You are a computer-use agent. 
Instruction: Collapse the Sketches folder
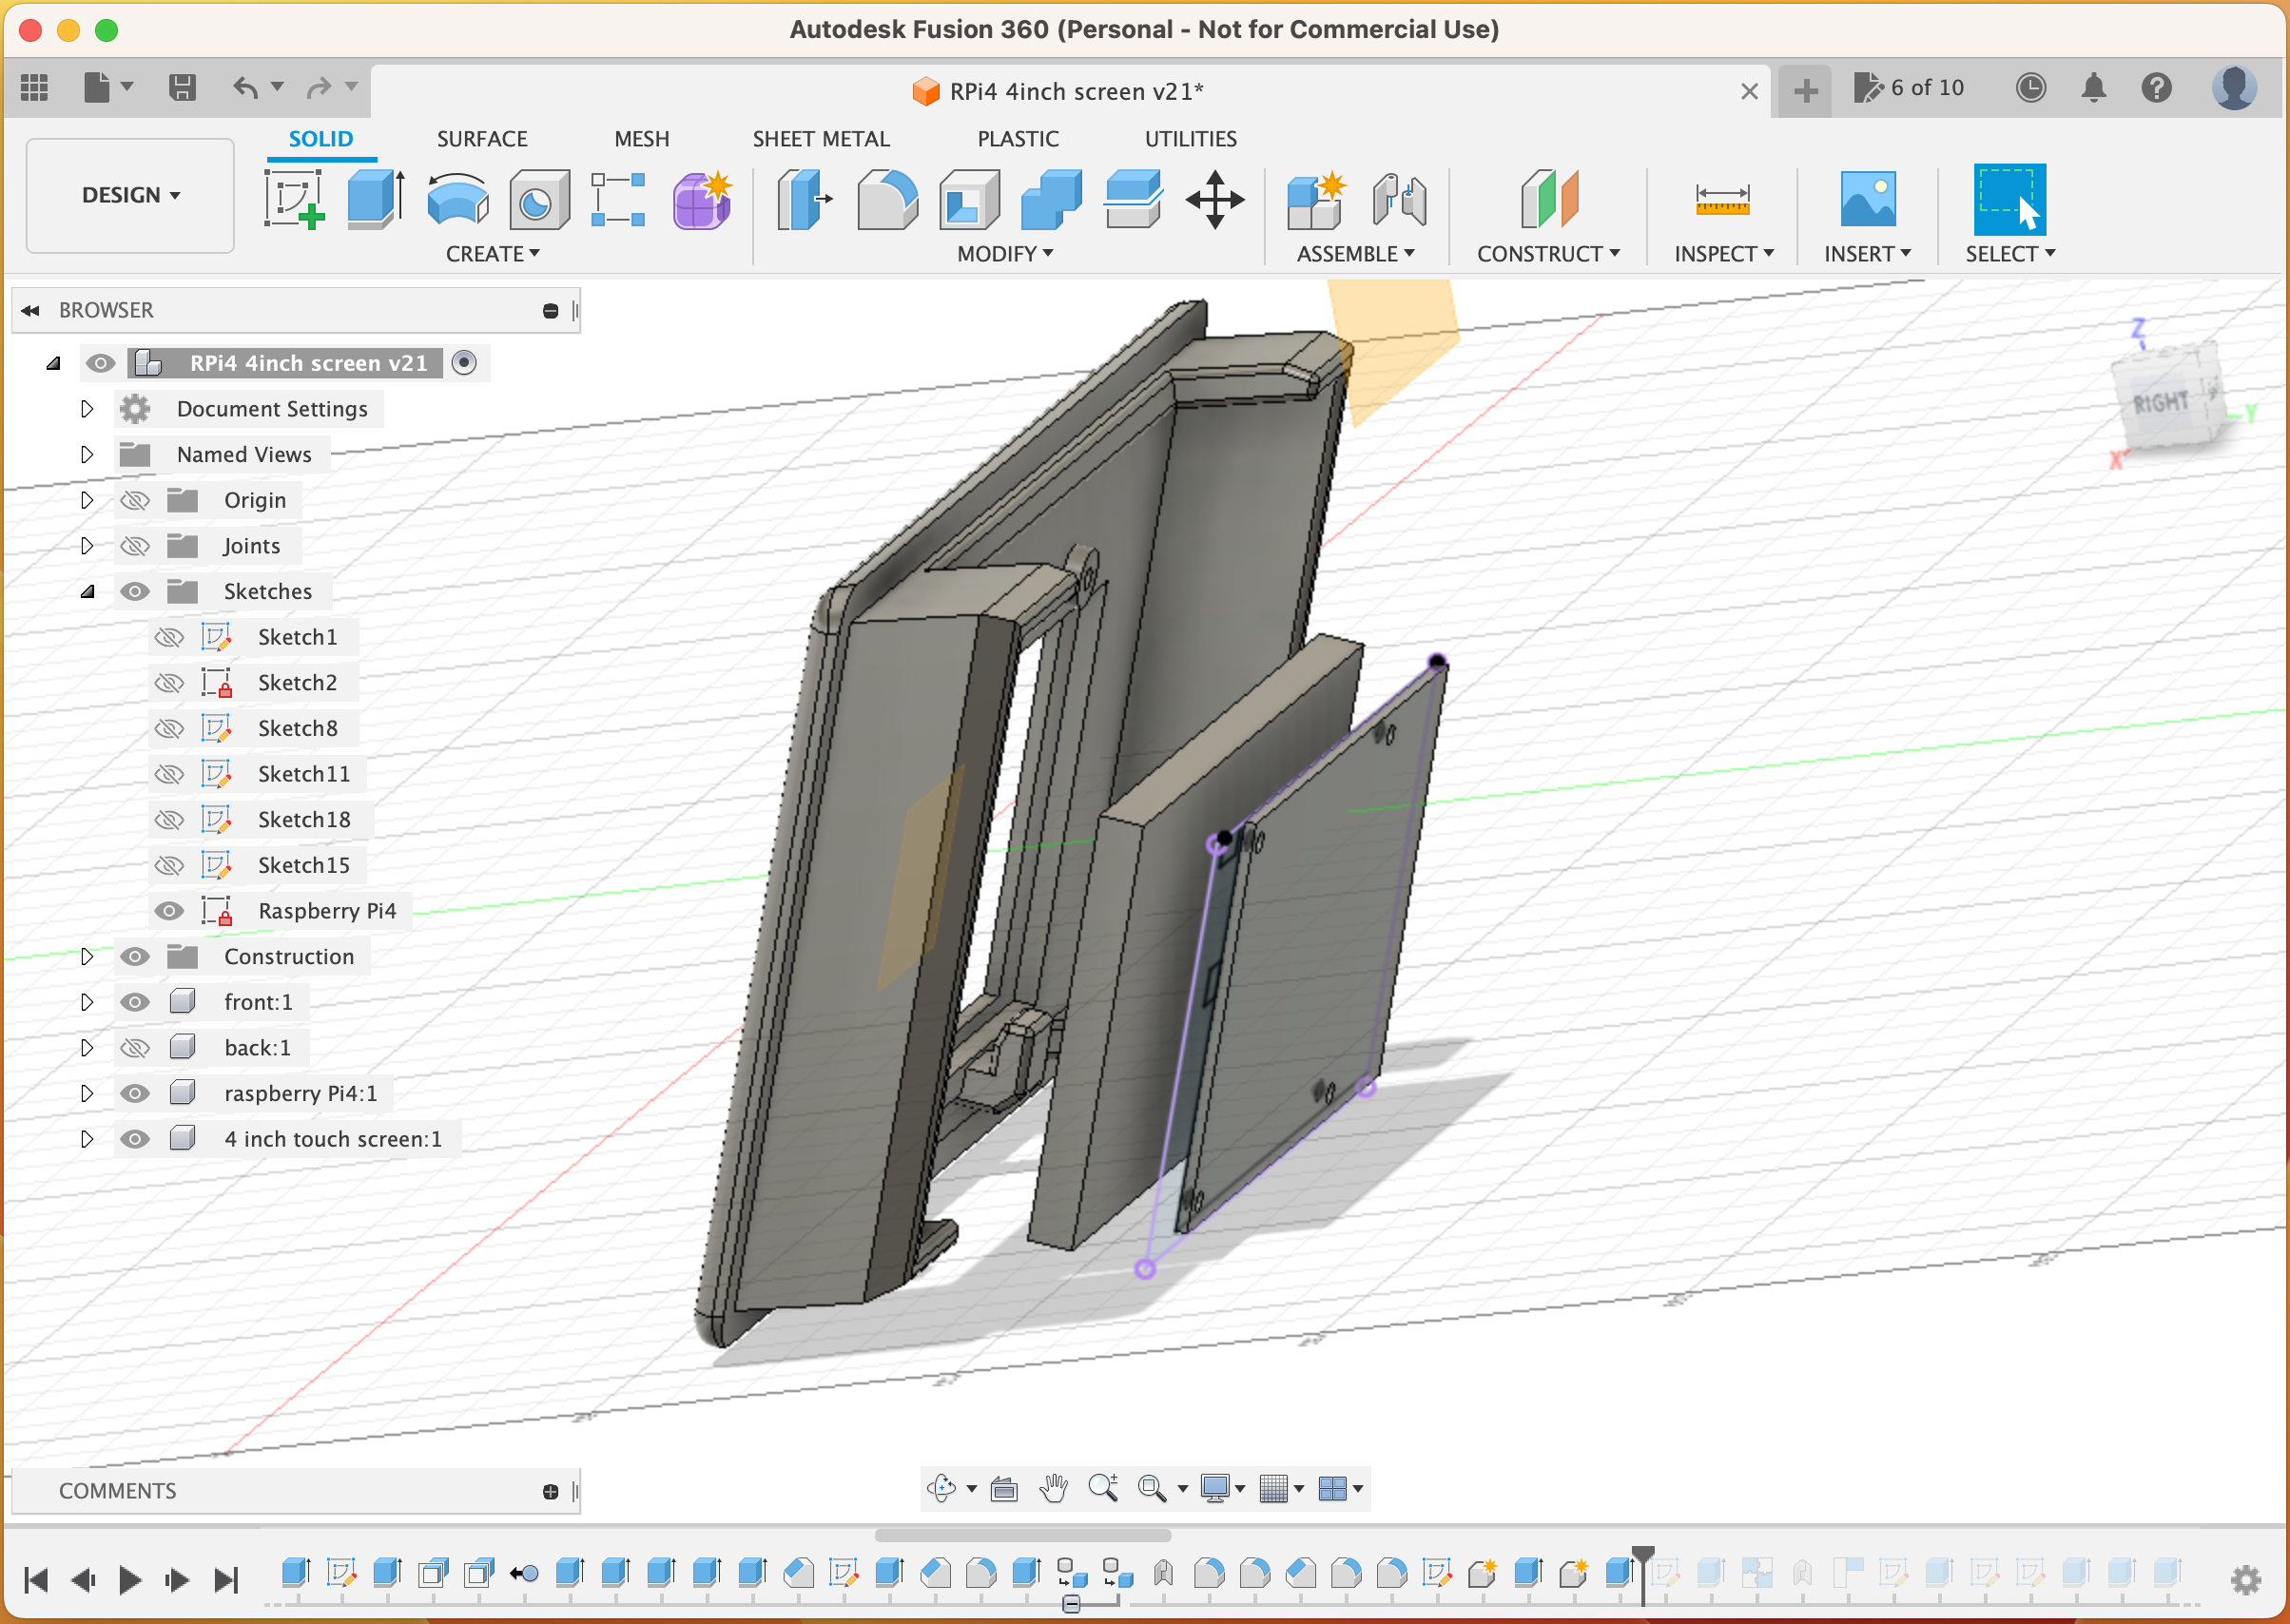tap(87, 592)
